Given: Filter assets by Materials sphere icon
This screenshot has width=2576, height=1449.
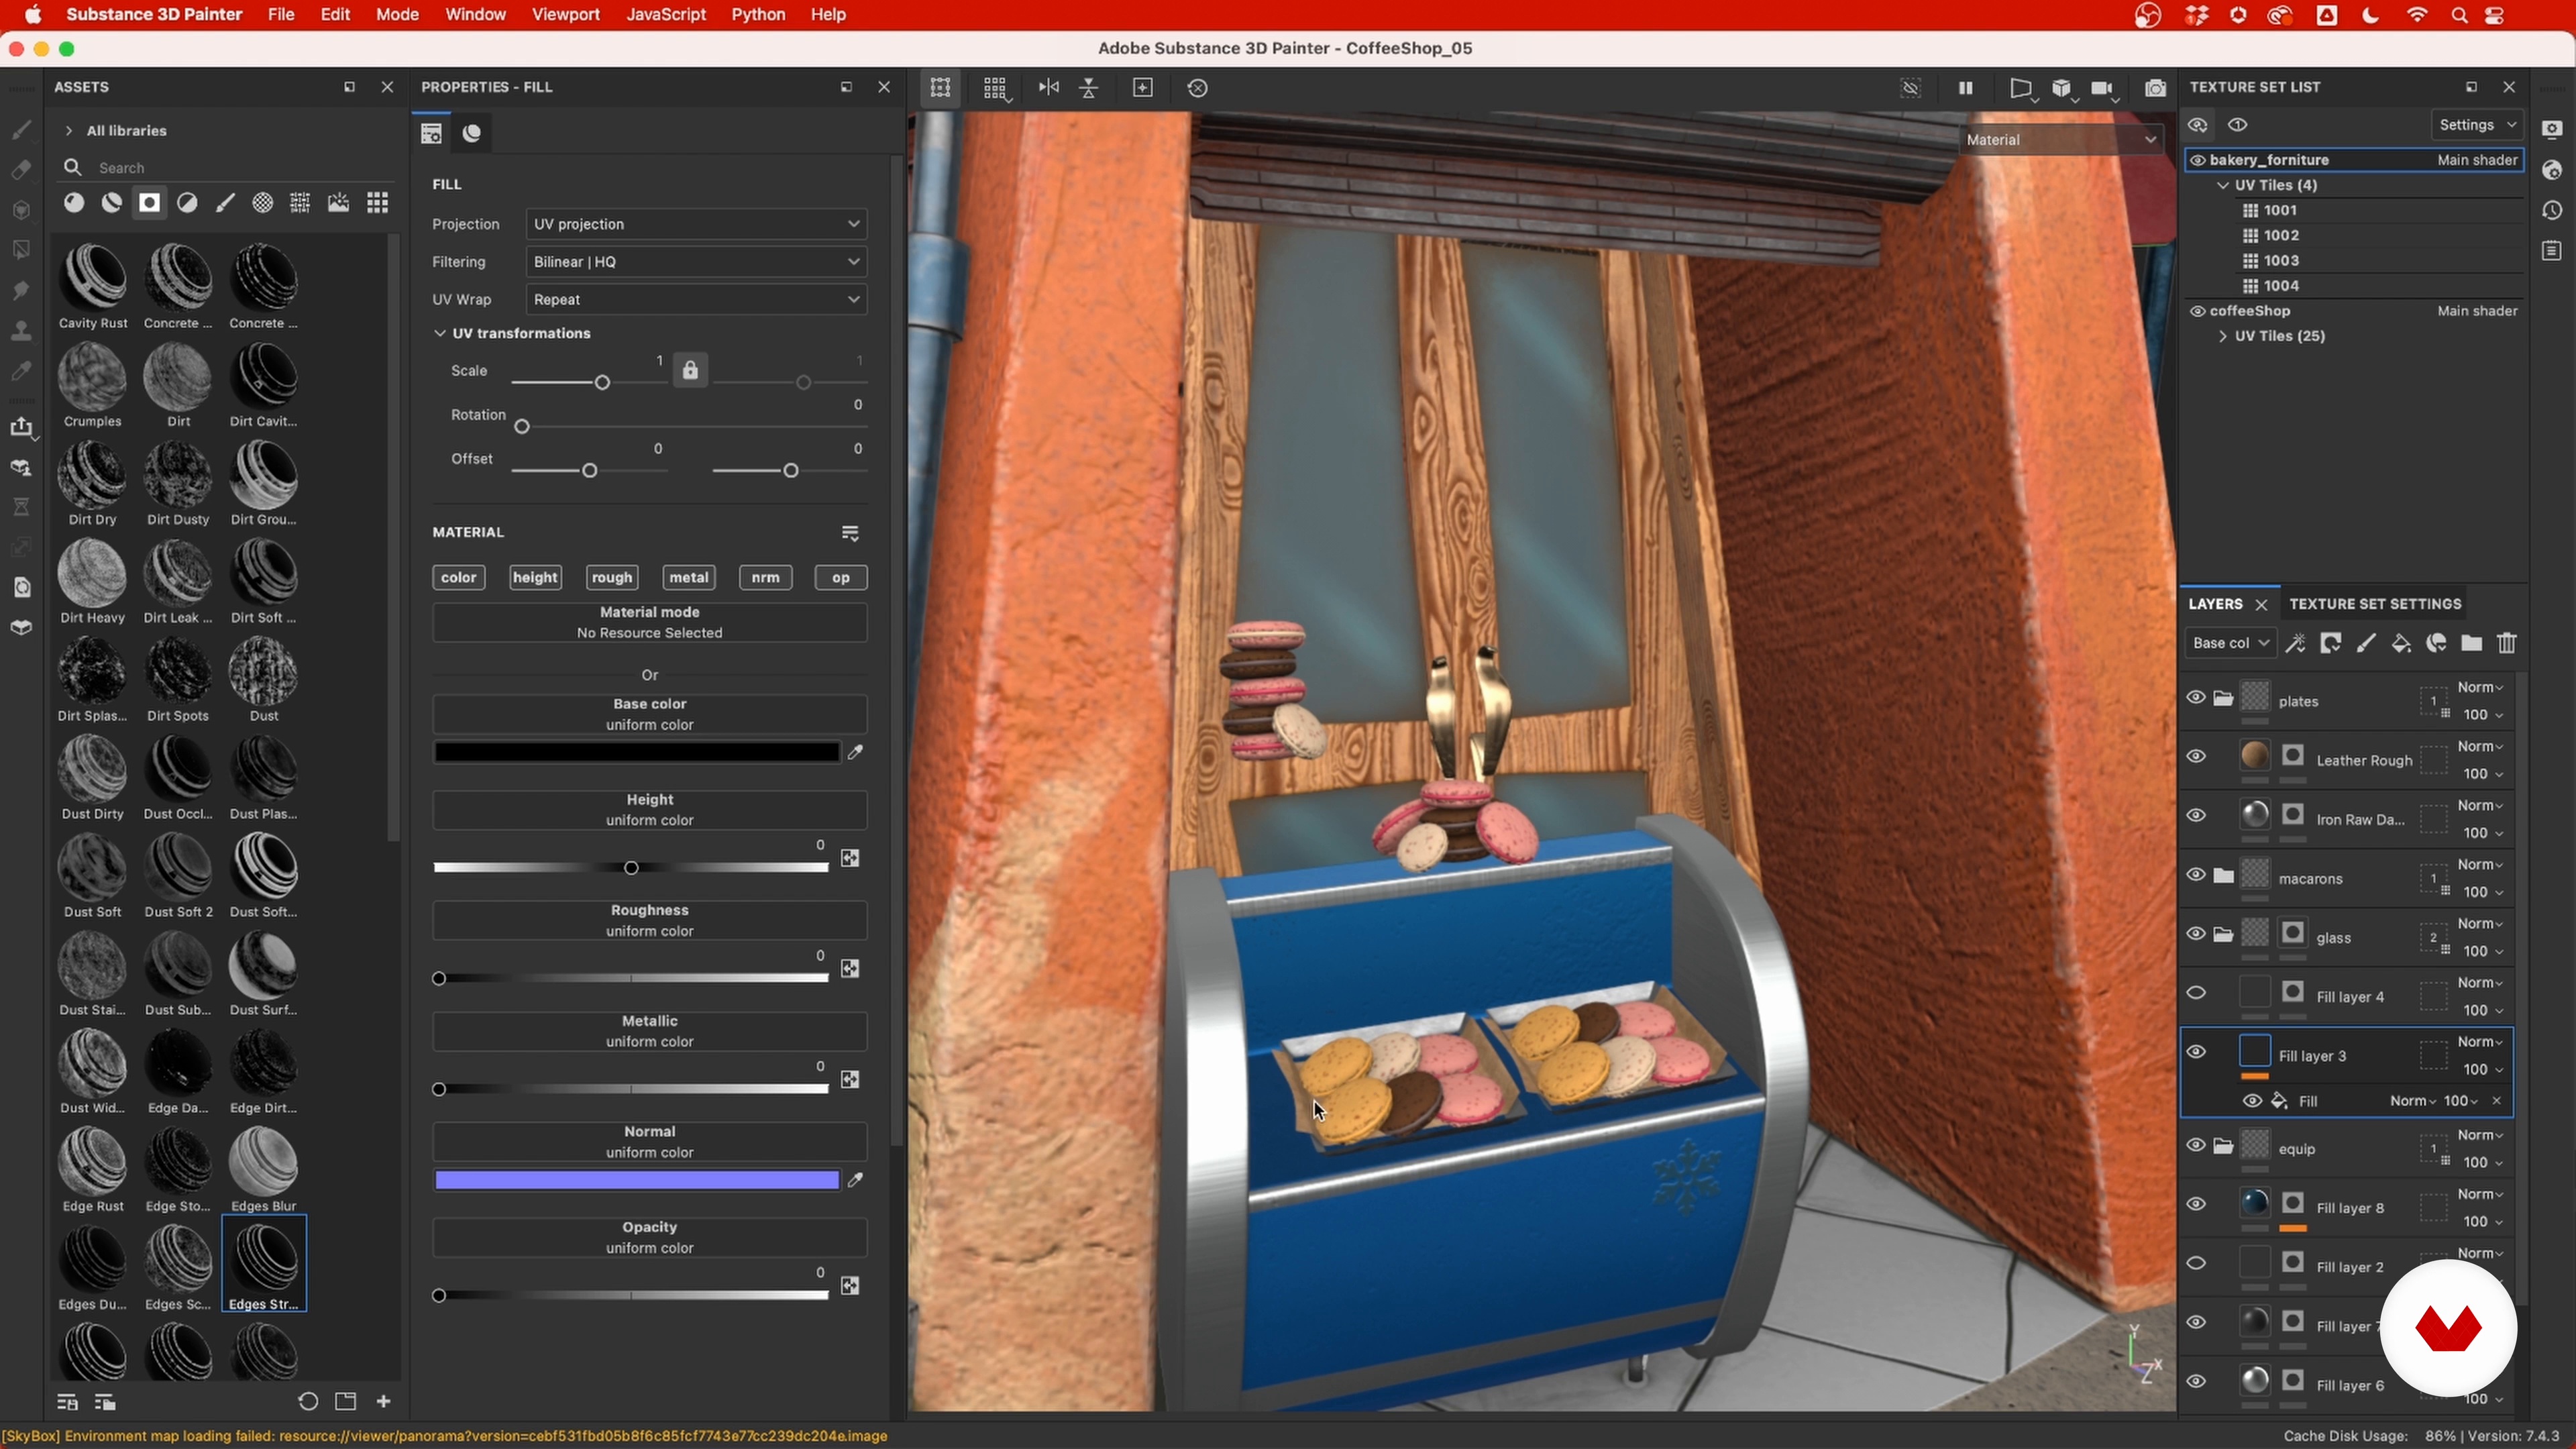Looking at the screenshot, I should pos(73,203).
